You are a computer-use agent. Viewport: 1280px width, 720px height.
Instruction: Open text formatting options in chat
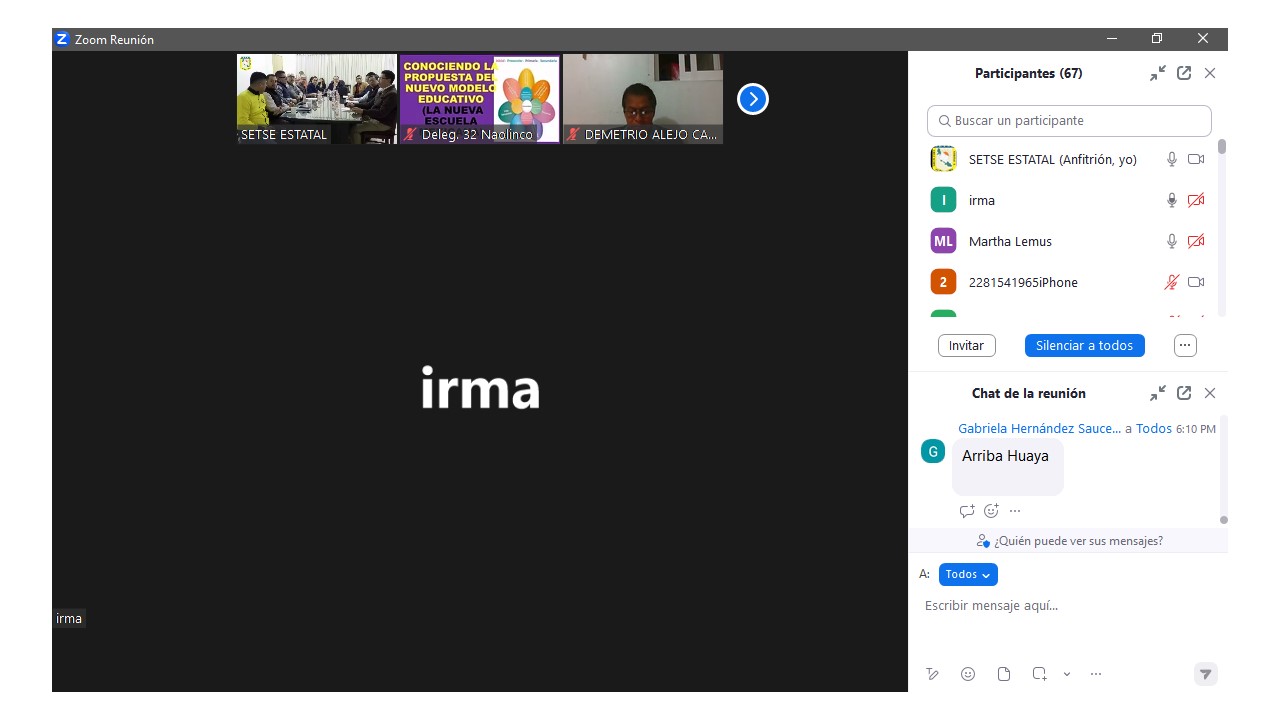932,674
